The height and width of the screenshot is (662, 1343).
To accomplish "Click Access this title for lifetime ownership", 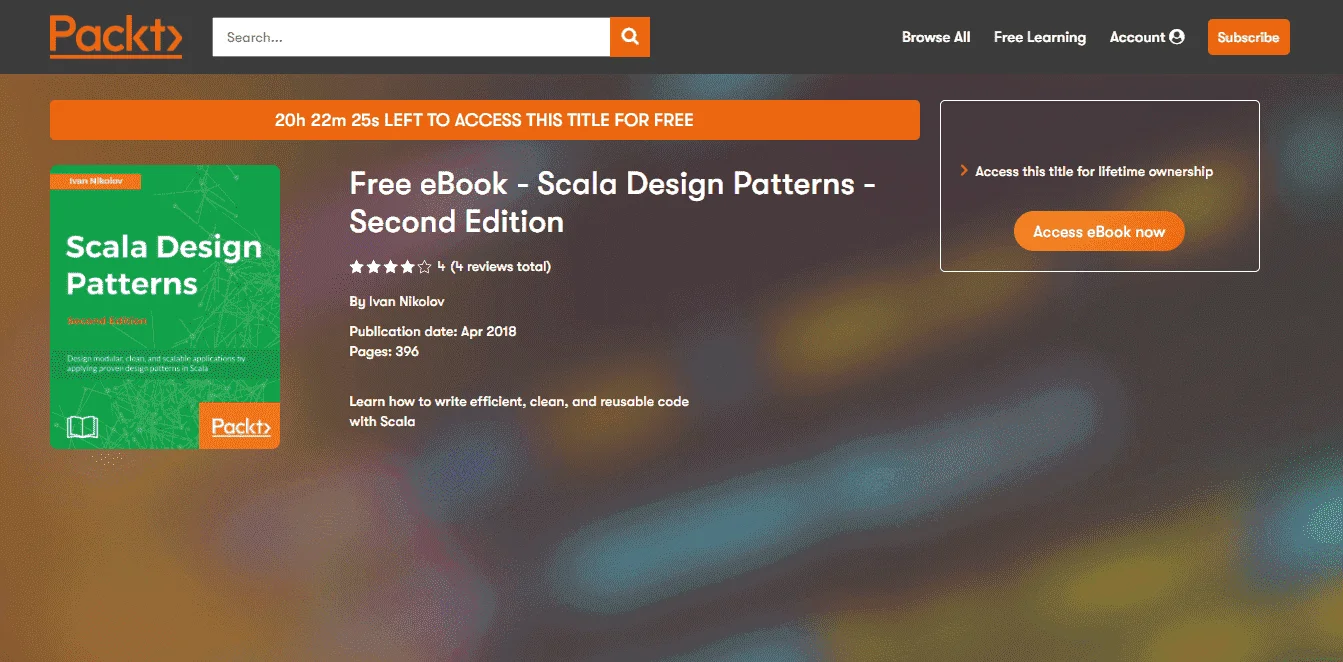I will pyautogui.click(x=1094, y=171).
